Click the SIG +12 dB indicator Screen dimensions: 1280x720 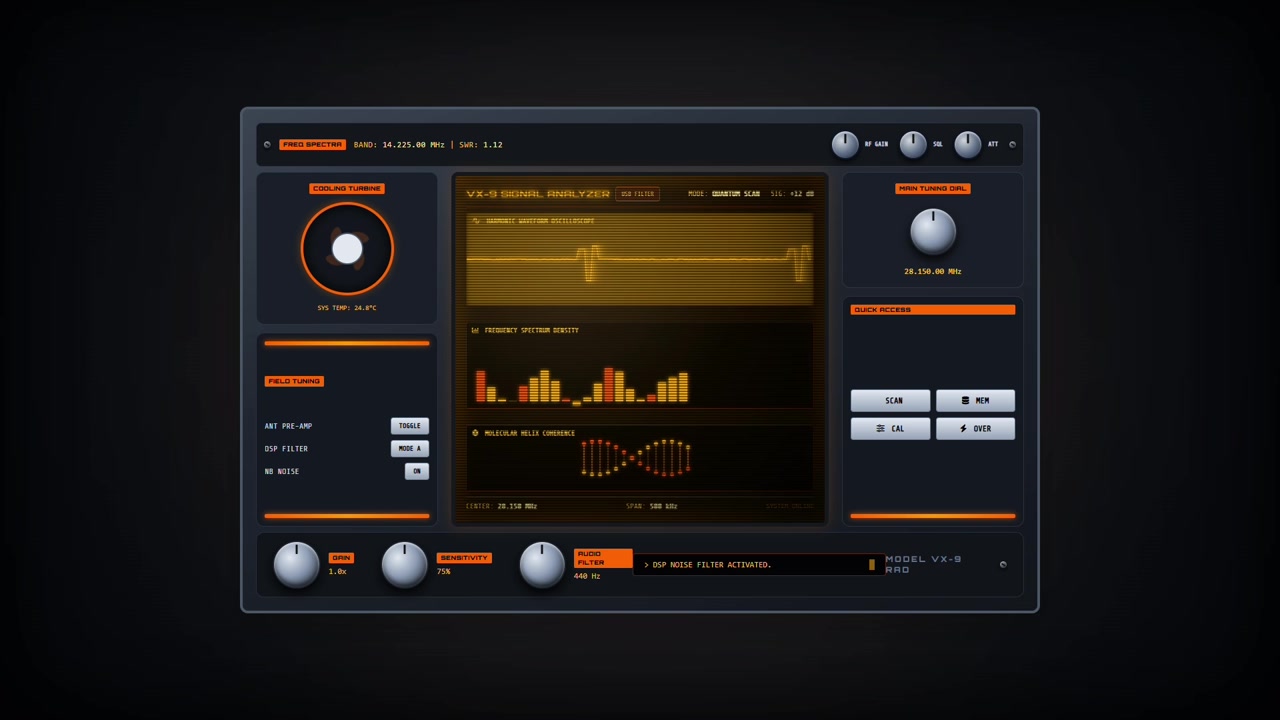pyautogui.click(x=792, y=194)
